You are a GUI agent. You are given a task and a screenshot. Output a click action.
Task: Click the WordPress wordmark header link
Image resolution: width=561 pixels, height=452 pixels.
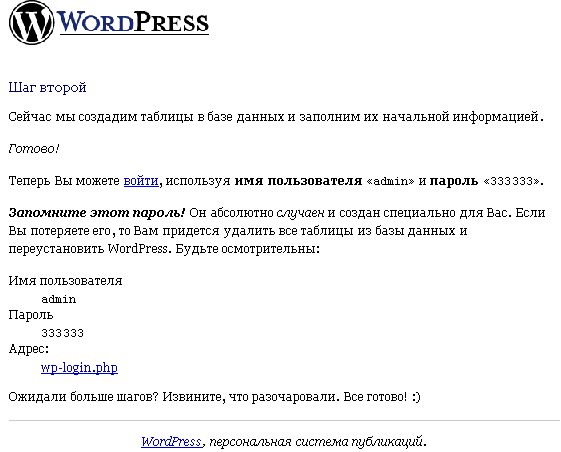tap(133, 23)
